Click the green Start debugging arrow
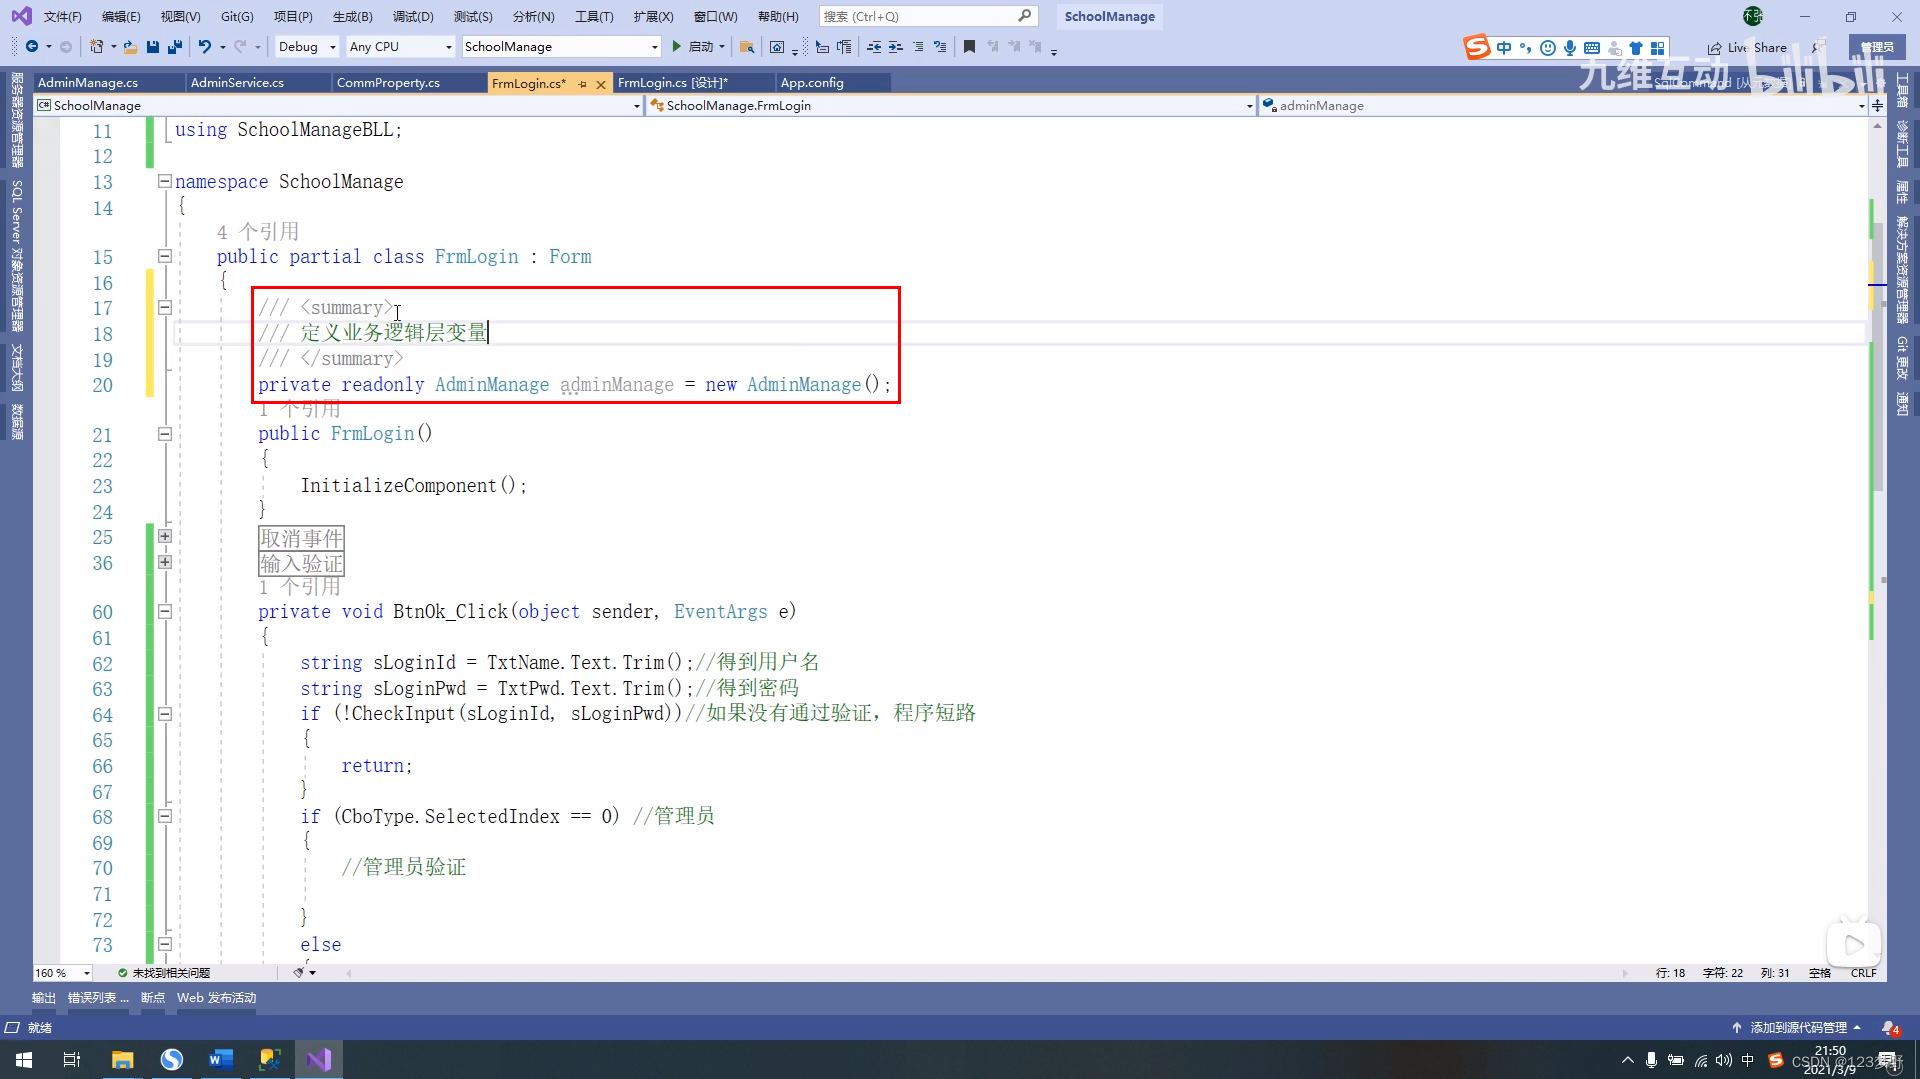1920x1079 pixels. point(677,47)
